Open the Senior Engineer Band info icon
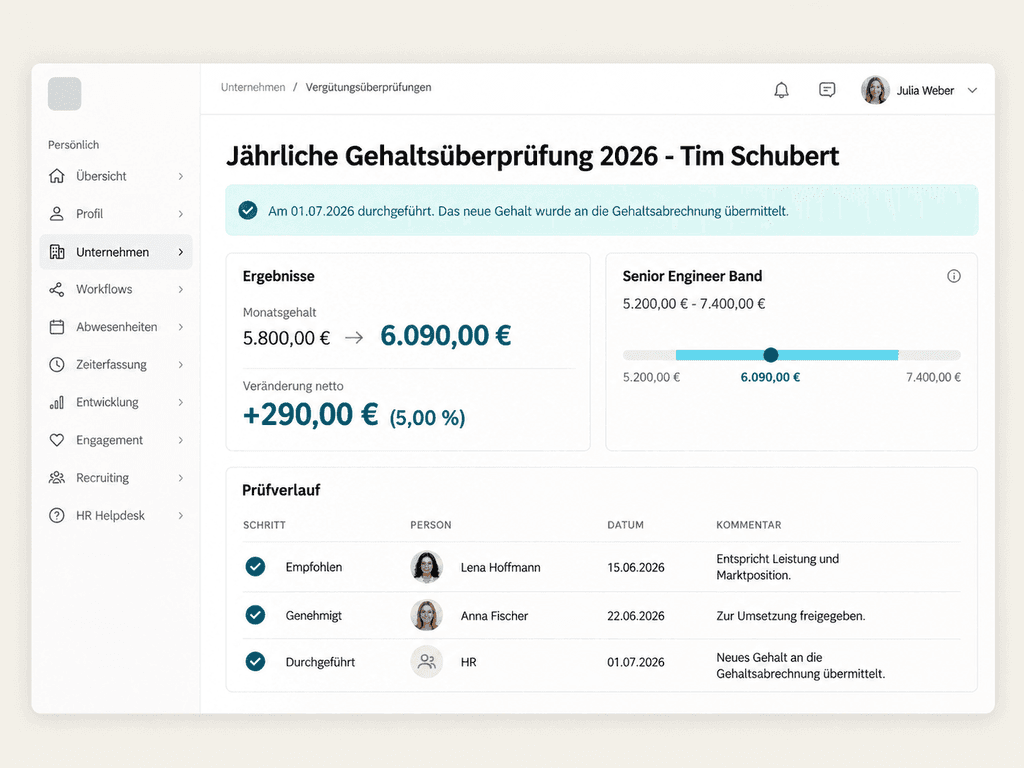This screenshot has height=768, width=1024. tap(953, 276)
